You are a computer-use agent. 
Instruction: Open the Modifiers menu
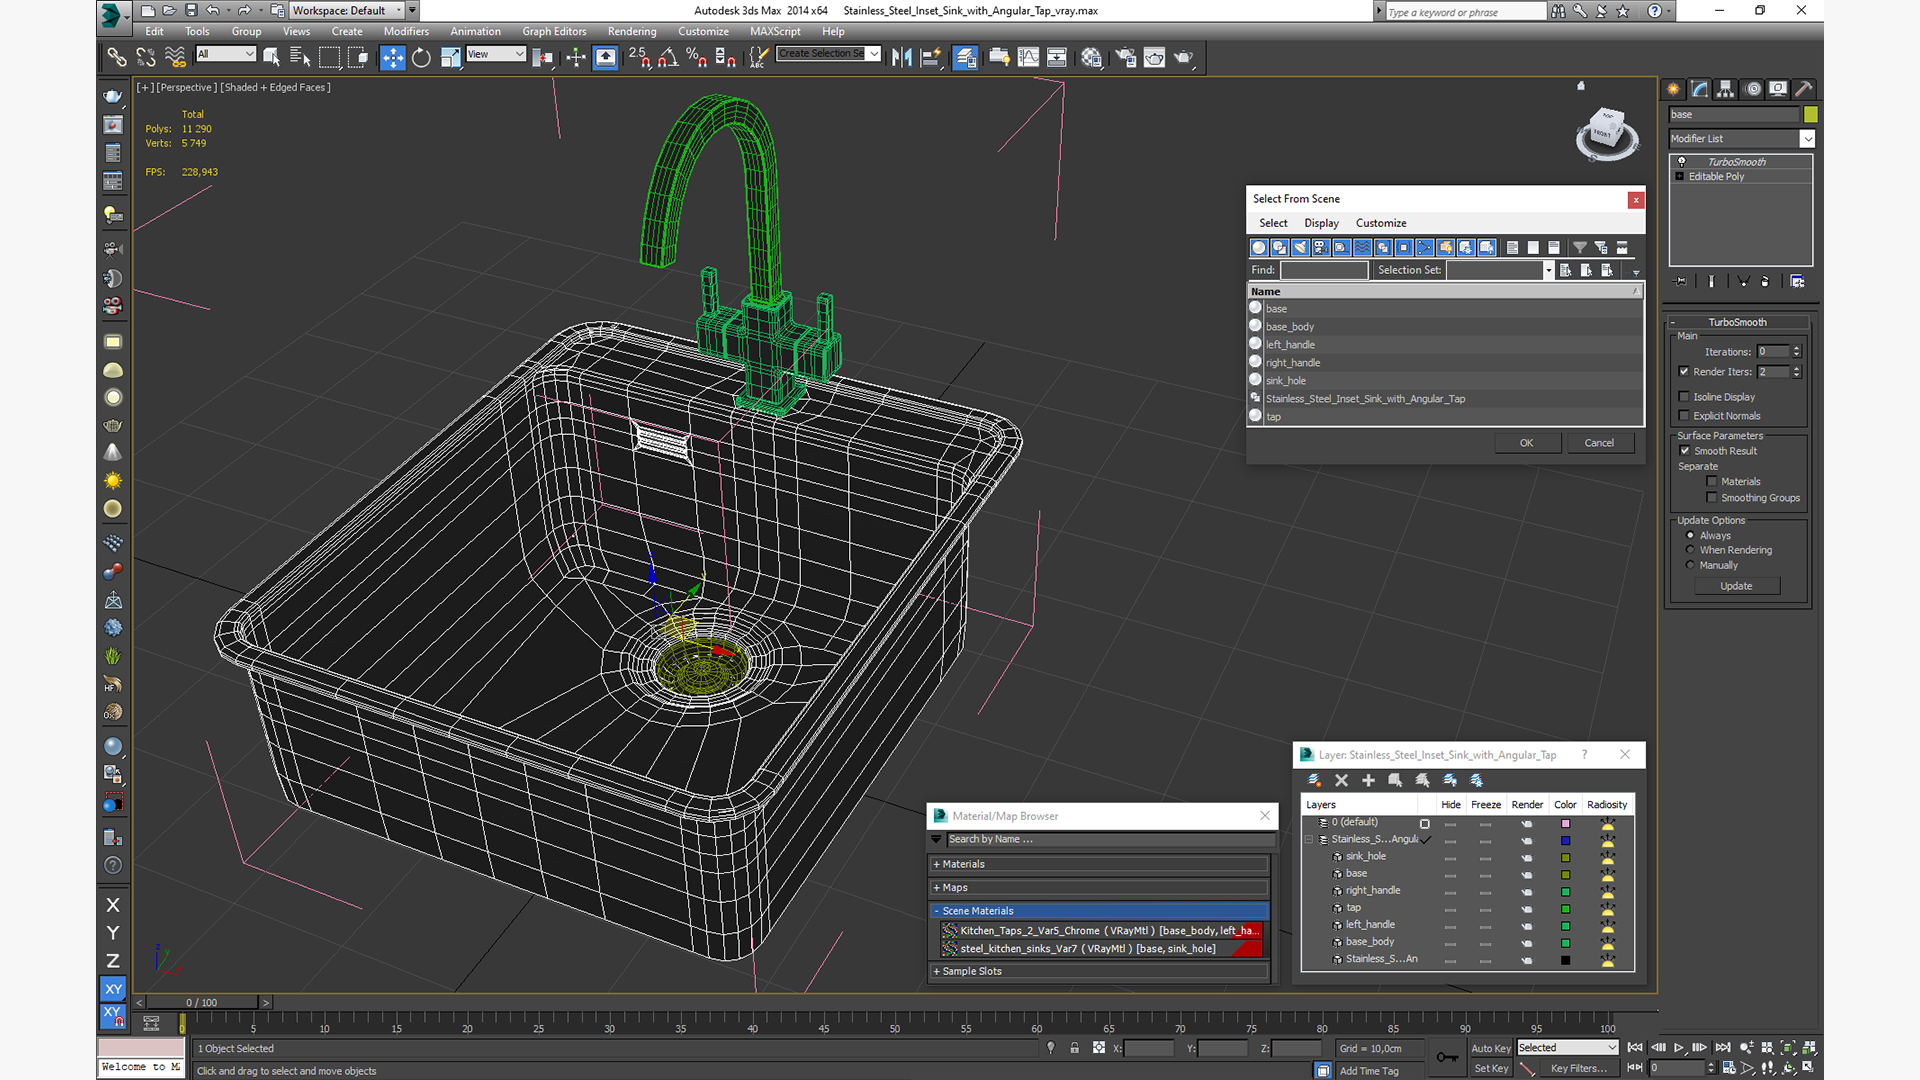pyautogui.click(x=406, y=31)
